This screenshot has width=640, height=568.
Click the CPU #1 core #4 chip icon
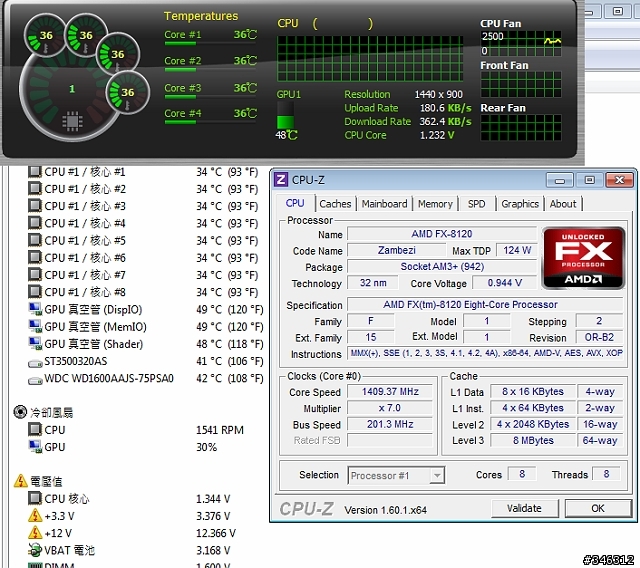coord(35,223)
